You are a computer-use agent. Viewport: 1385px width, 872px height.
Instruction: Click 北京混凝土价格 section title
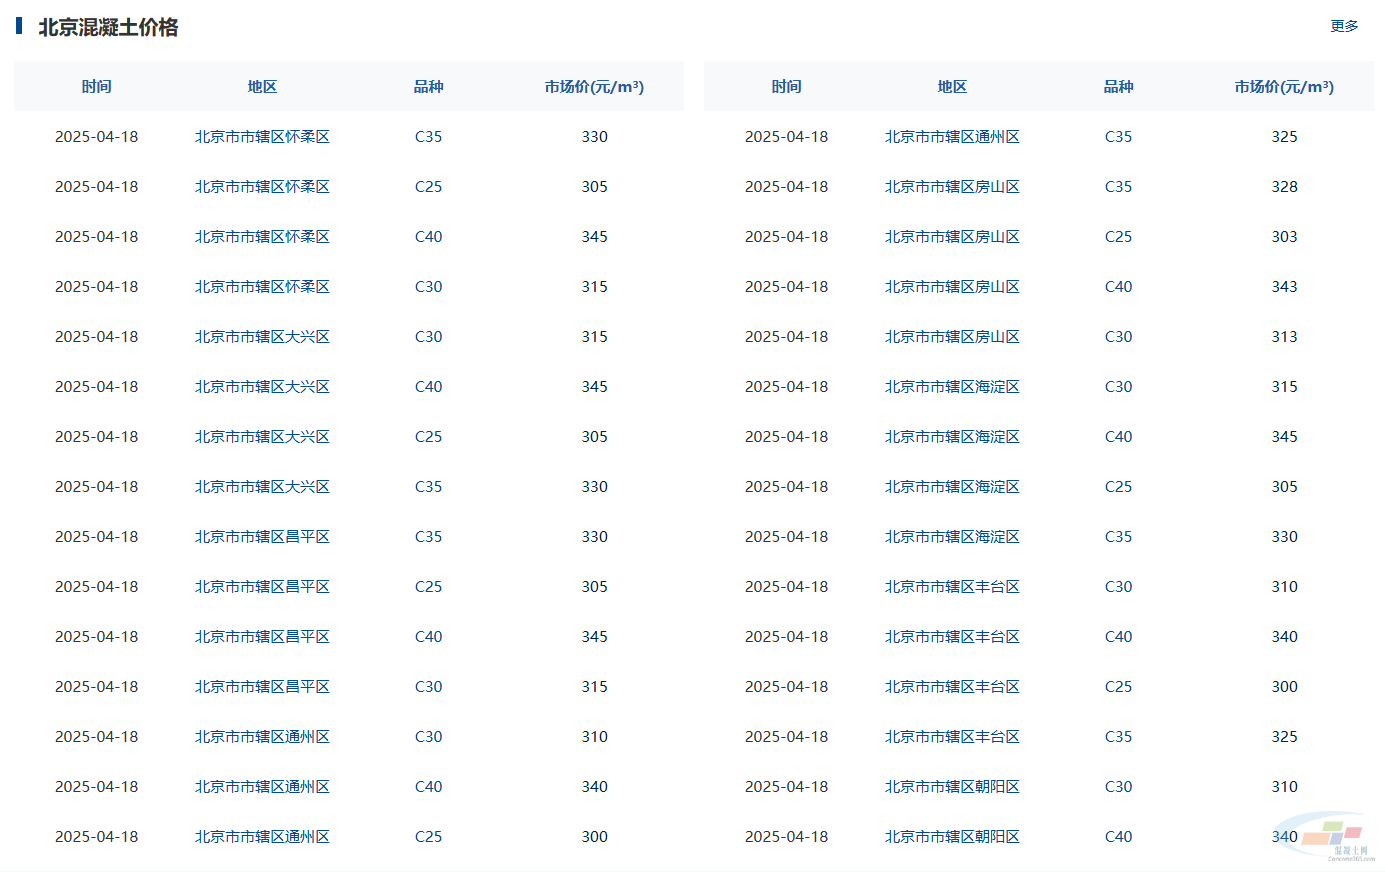pos(108,28)
